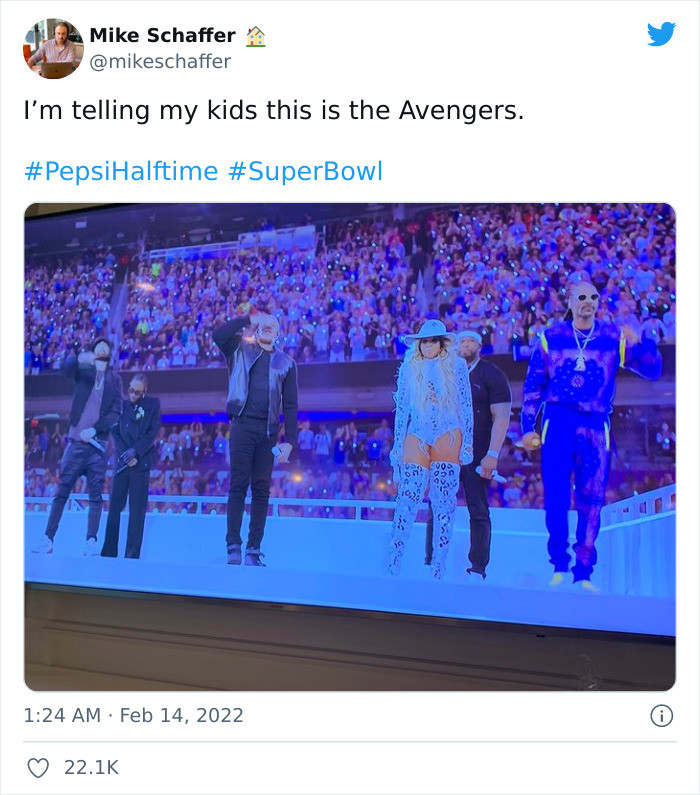Viewport: 700px width, 795px height.
Task: Like the tweet with heart icon
Action: tap(39, 767)
